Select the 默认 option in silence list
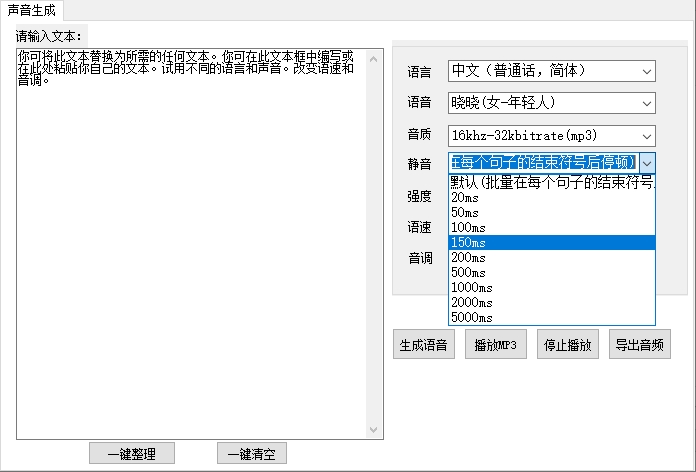Image resolution: width=696 pixels, height=472 pixels. pyautogui.click(x=551, y=183)
